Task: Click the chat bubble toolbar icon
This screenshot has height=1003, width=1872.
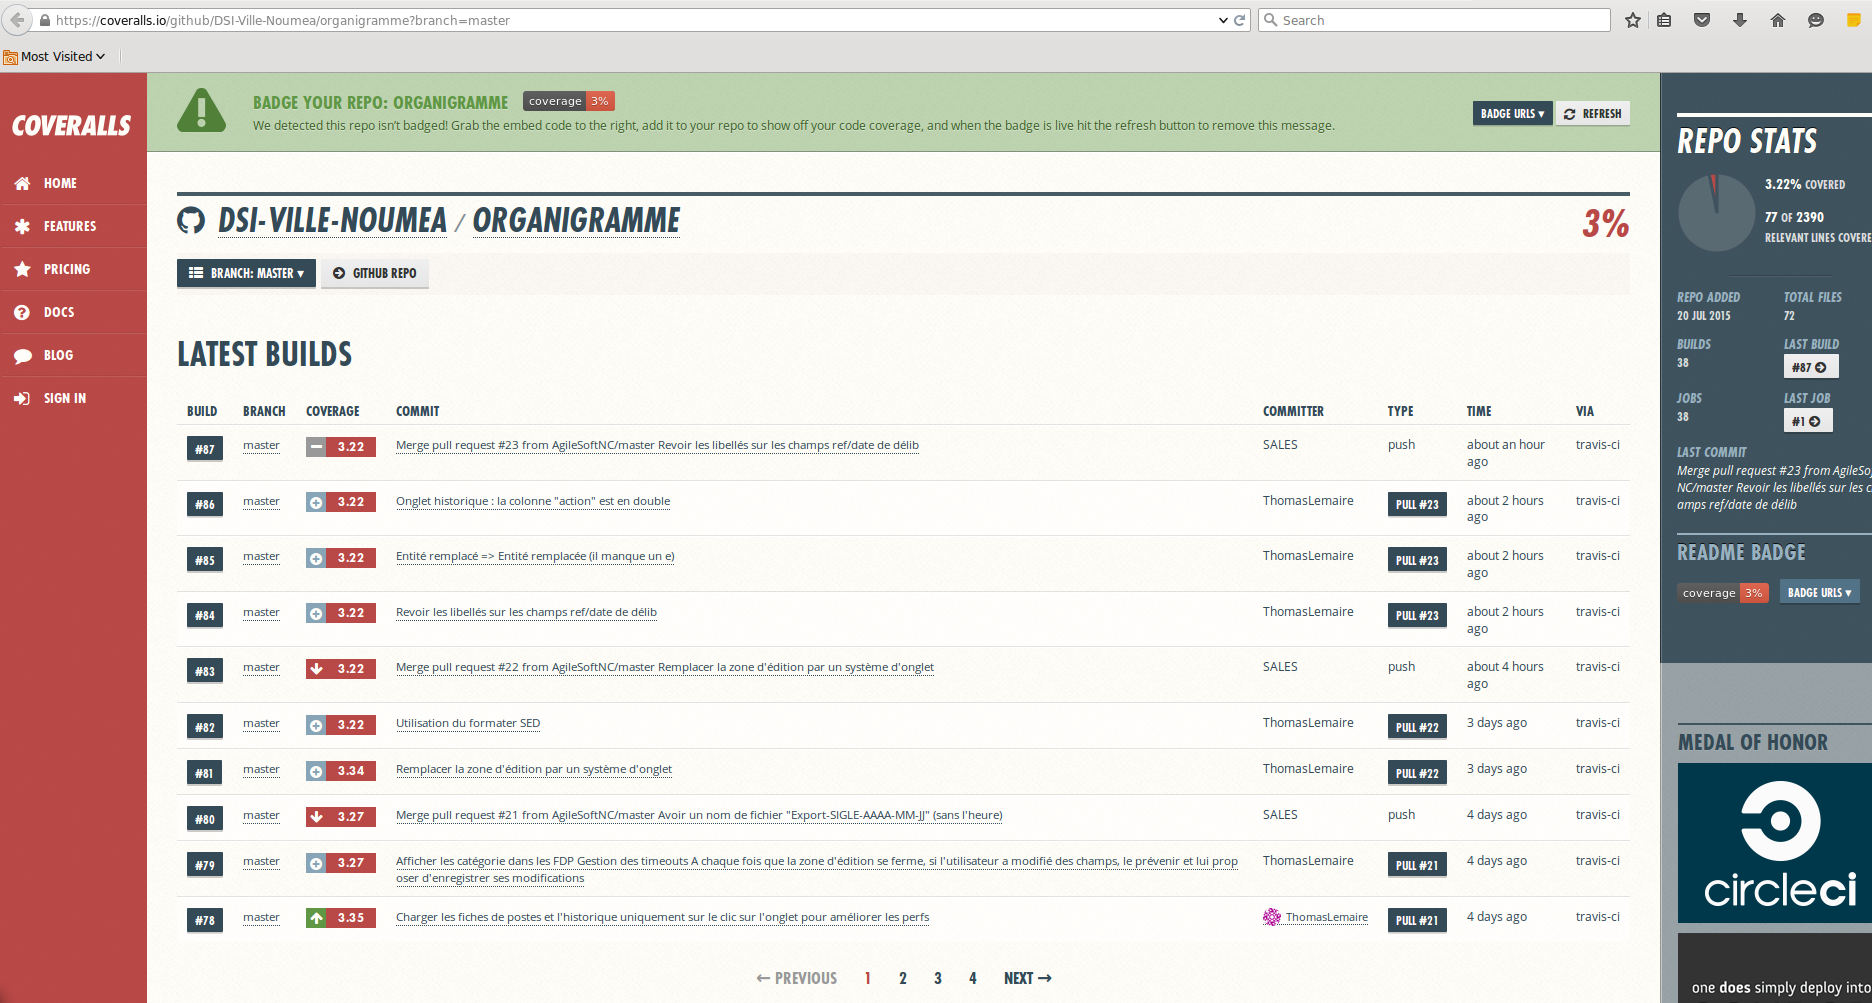Action: point(1816,20)
